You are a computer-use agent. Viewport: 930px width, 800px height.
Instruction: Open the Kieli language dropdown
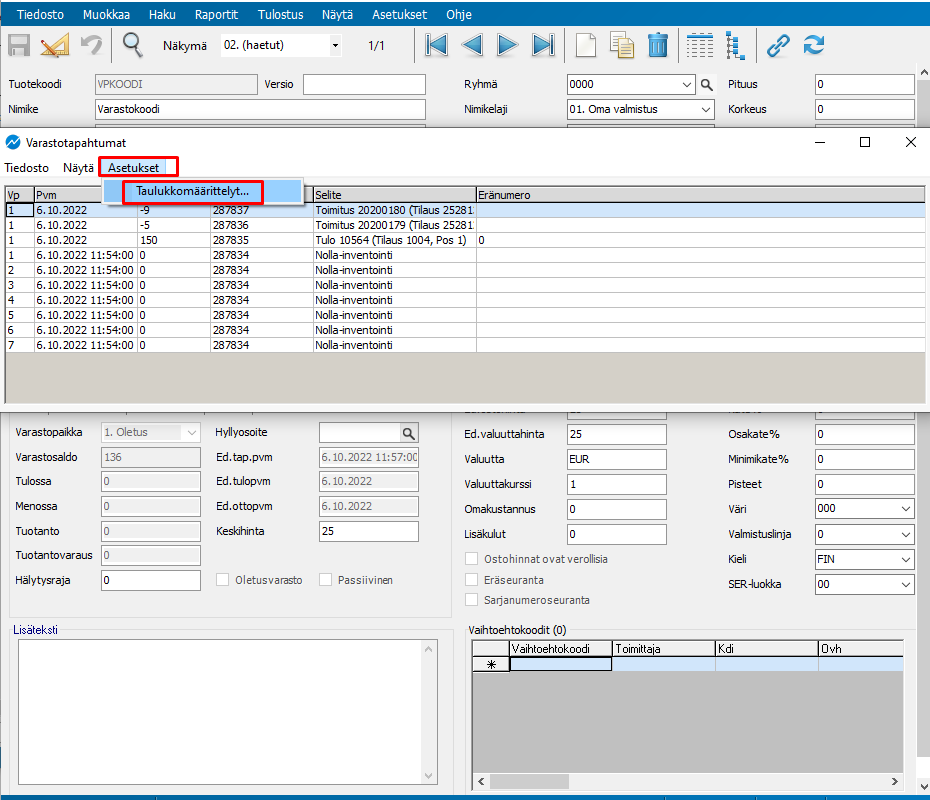click(905, 559)
